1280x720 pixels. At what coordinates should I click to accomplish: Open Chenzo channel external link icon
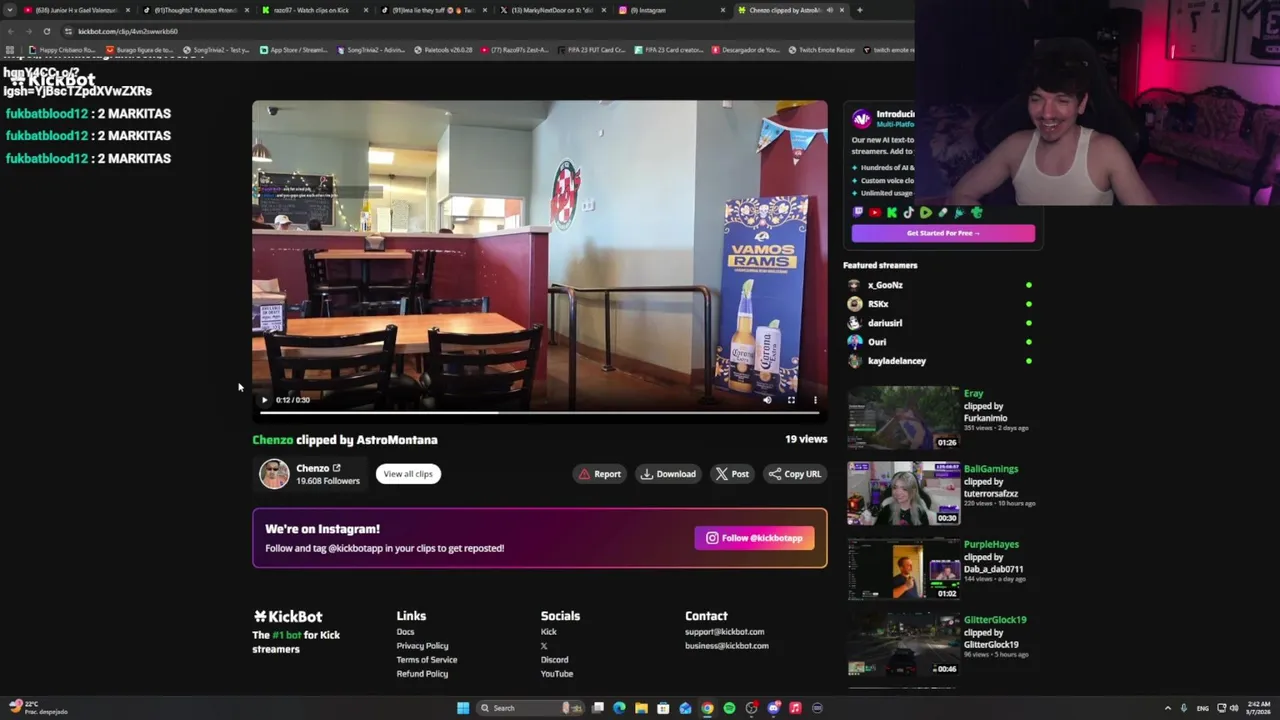(337, 468)
